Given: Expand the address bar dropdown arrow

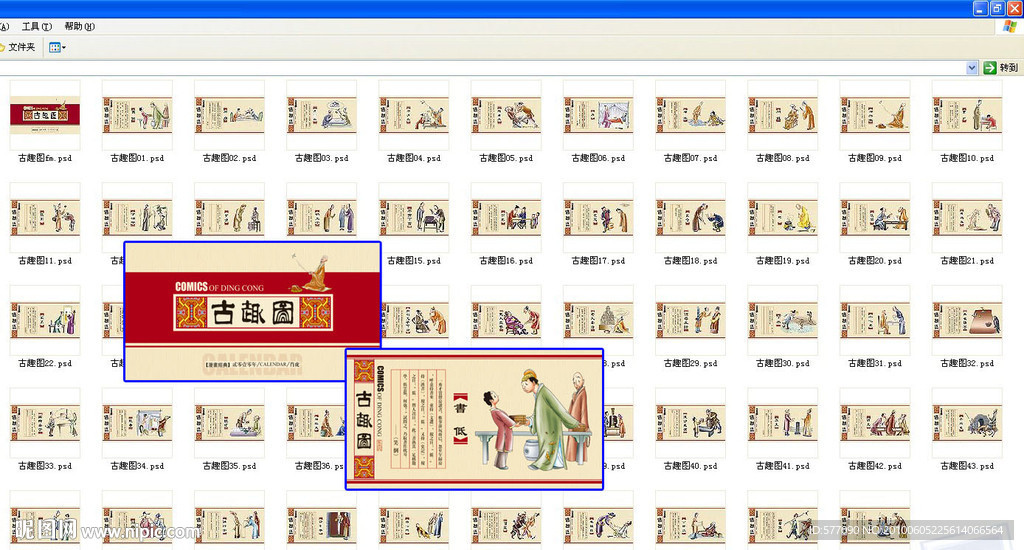Looking at the screenshot, I should point(972,68).
